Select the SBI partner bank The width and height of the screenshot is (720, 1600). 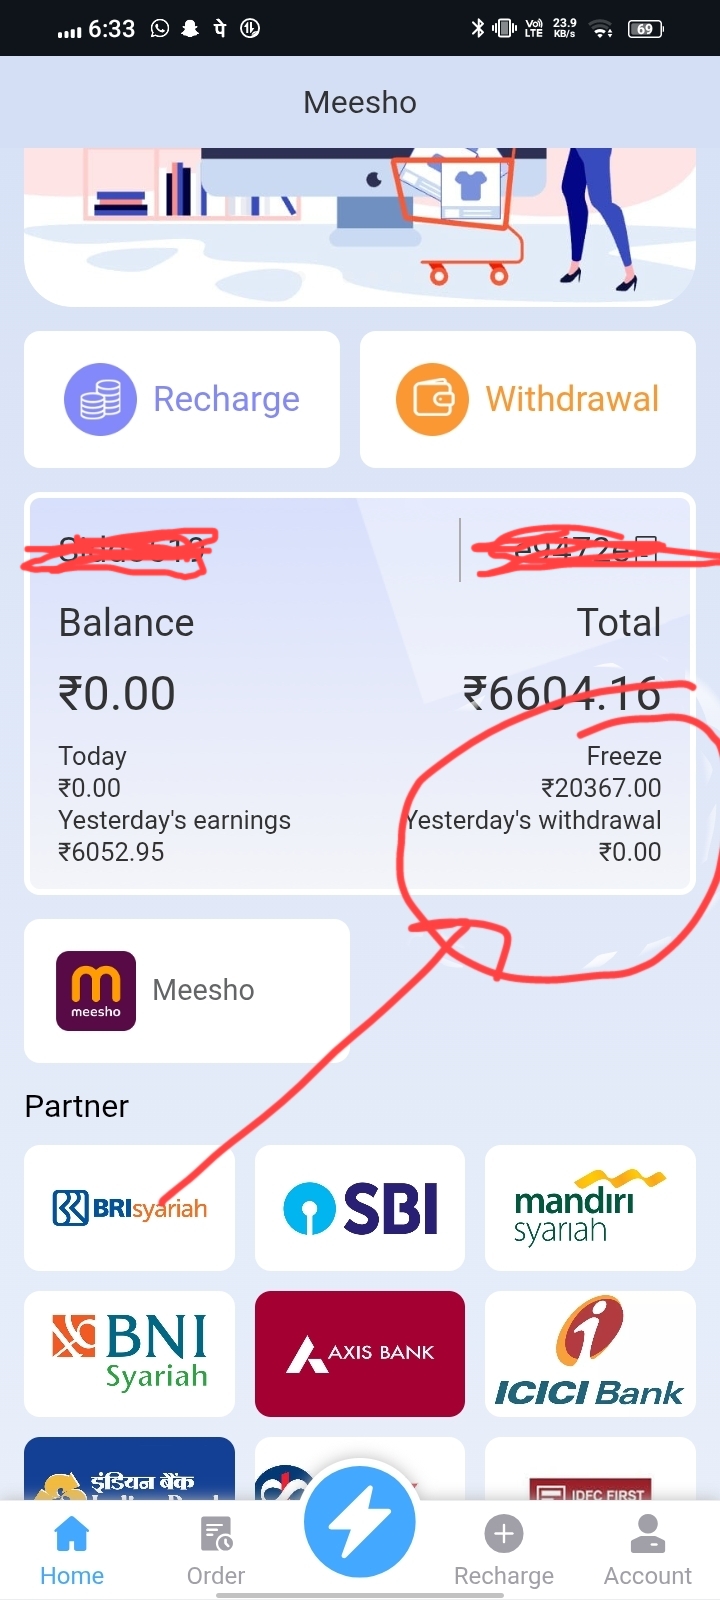click(360, 1208)
